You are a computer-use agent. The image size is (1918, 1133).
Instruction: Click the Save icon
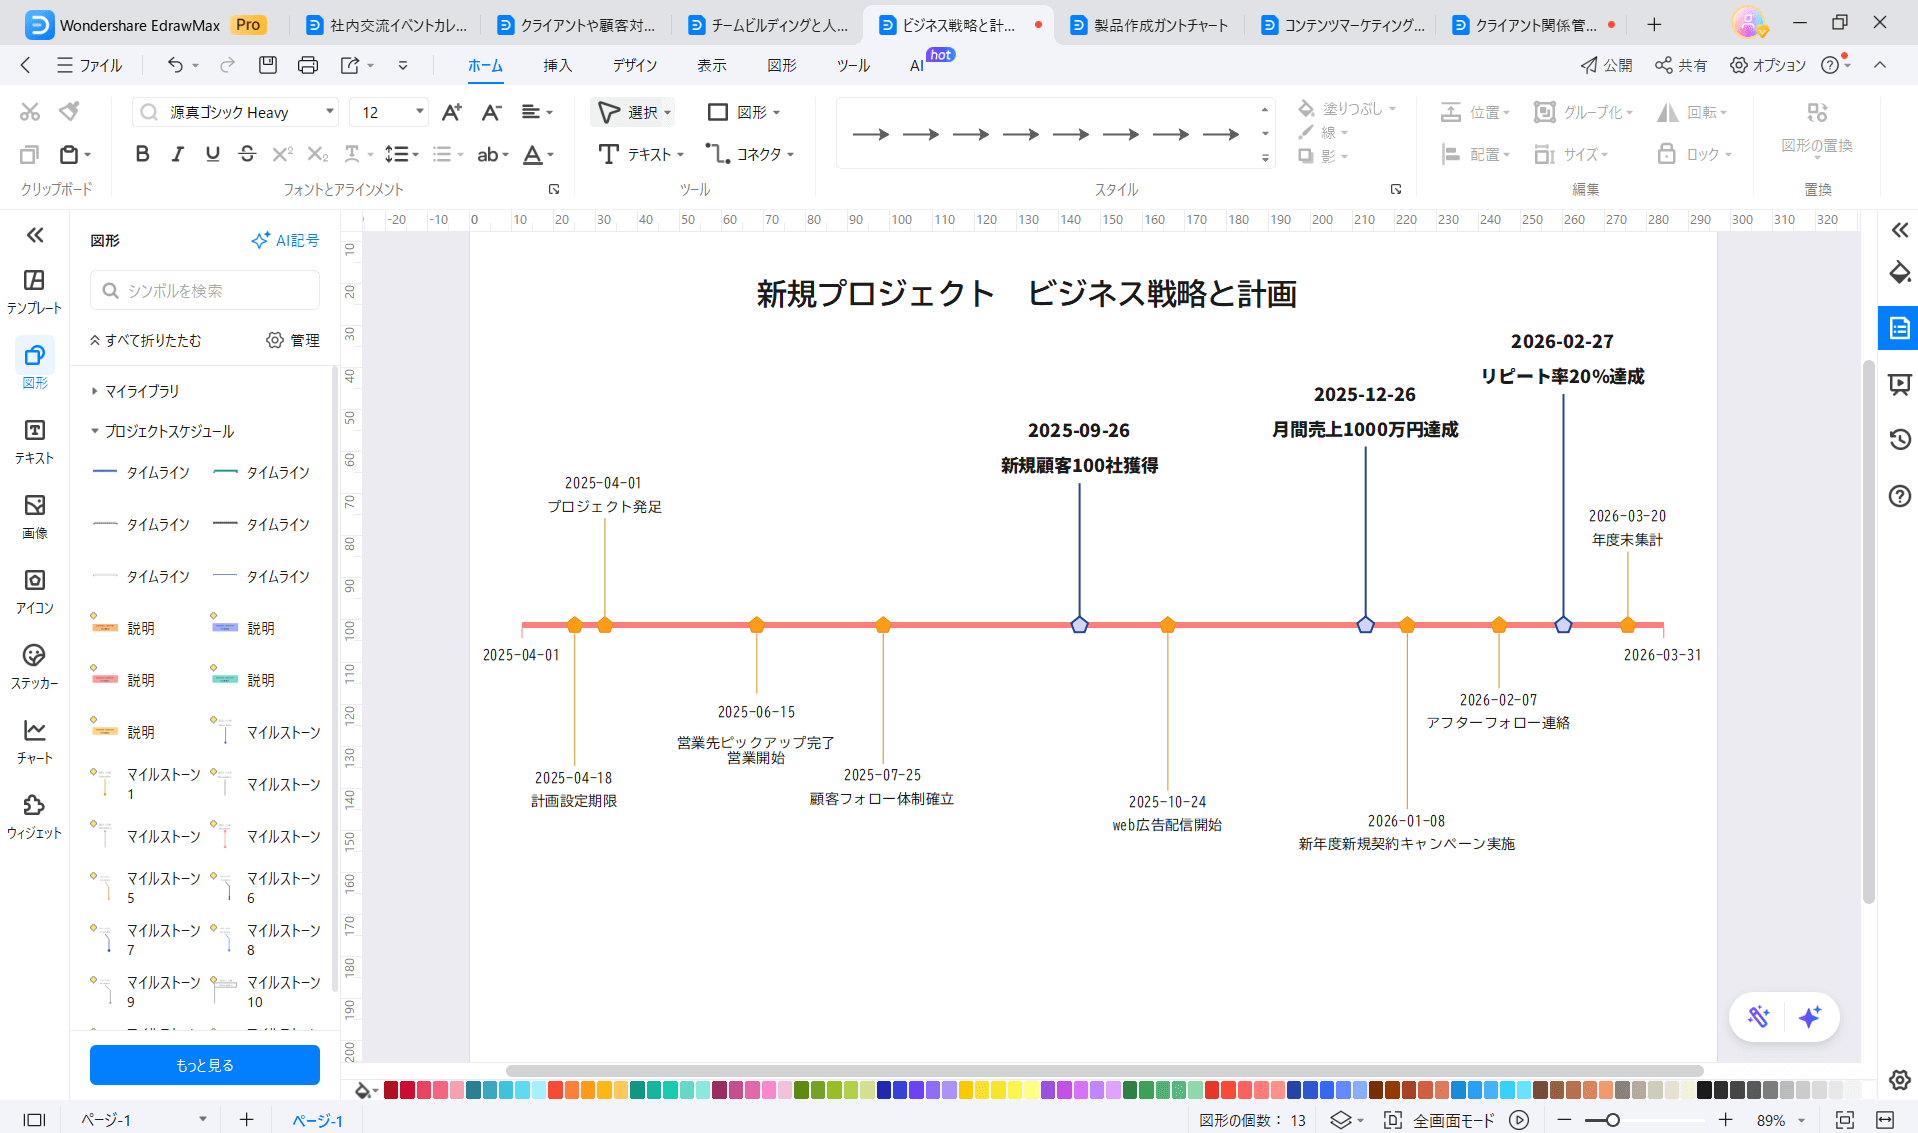(x=267, y=65)
